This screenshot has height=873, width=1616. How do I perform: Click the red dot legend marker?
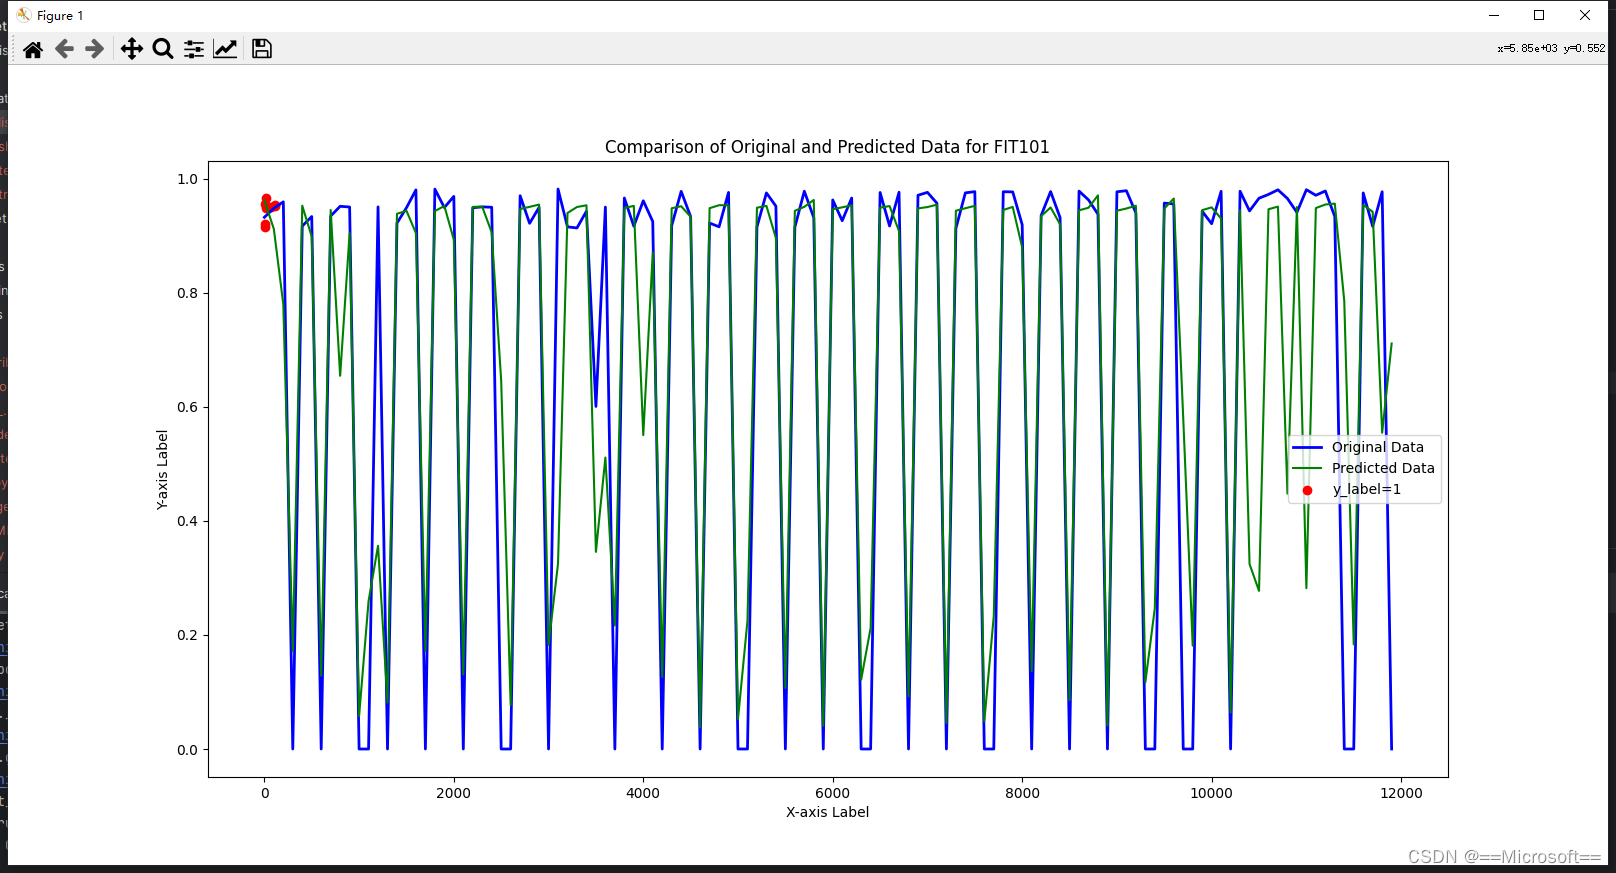[x=1307, y=490]
